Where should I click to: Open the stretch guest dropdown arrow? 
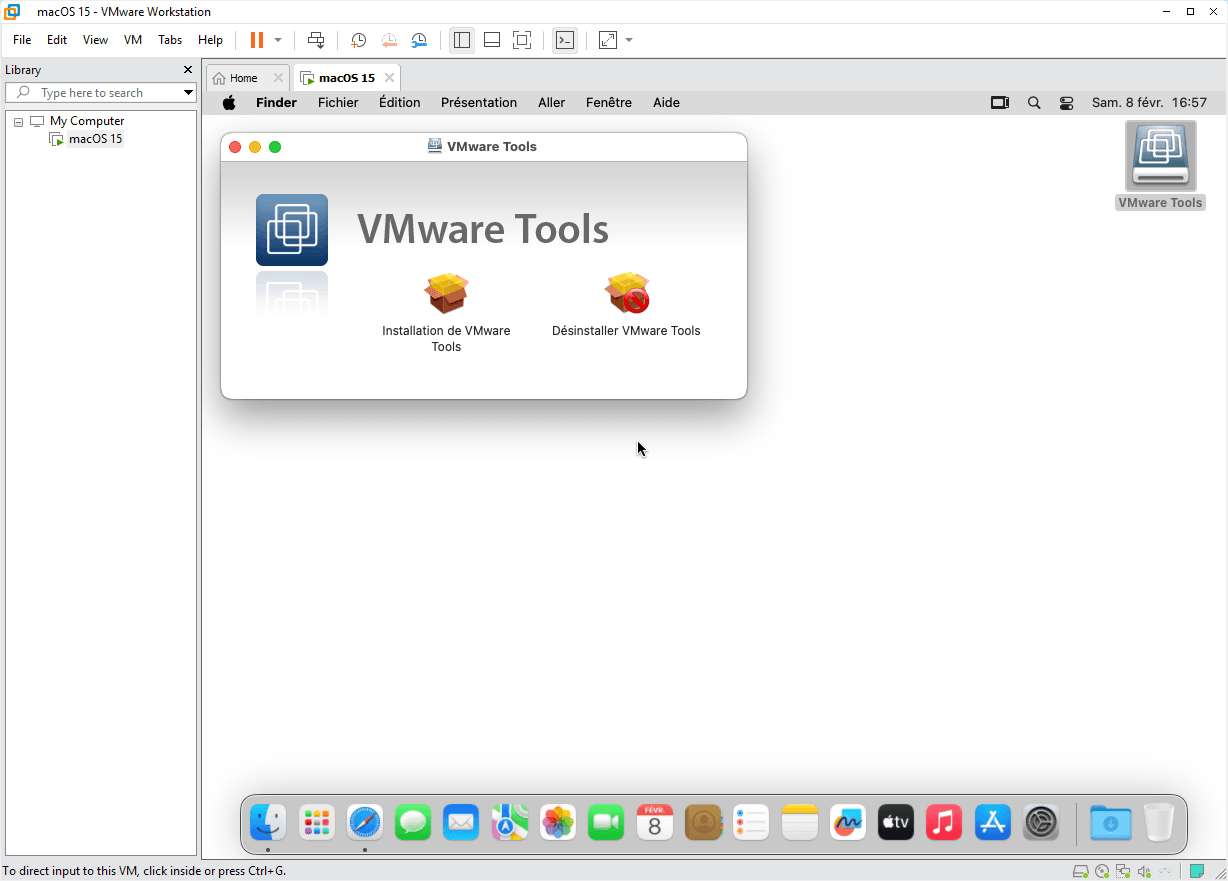[629, 40]
